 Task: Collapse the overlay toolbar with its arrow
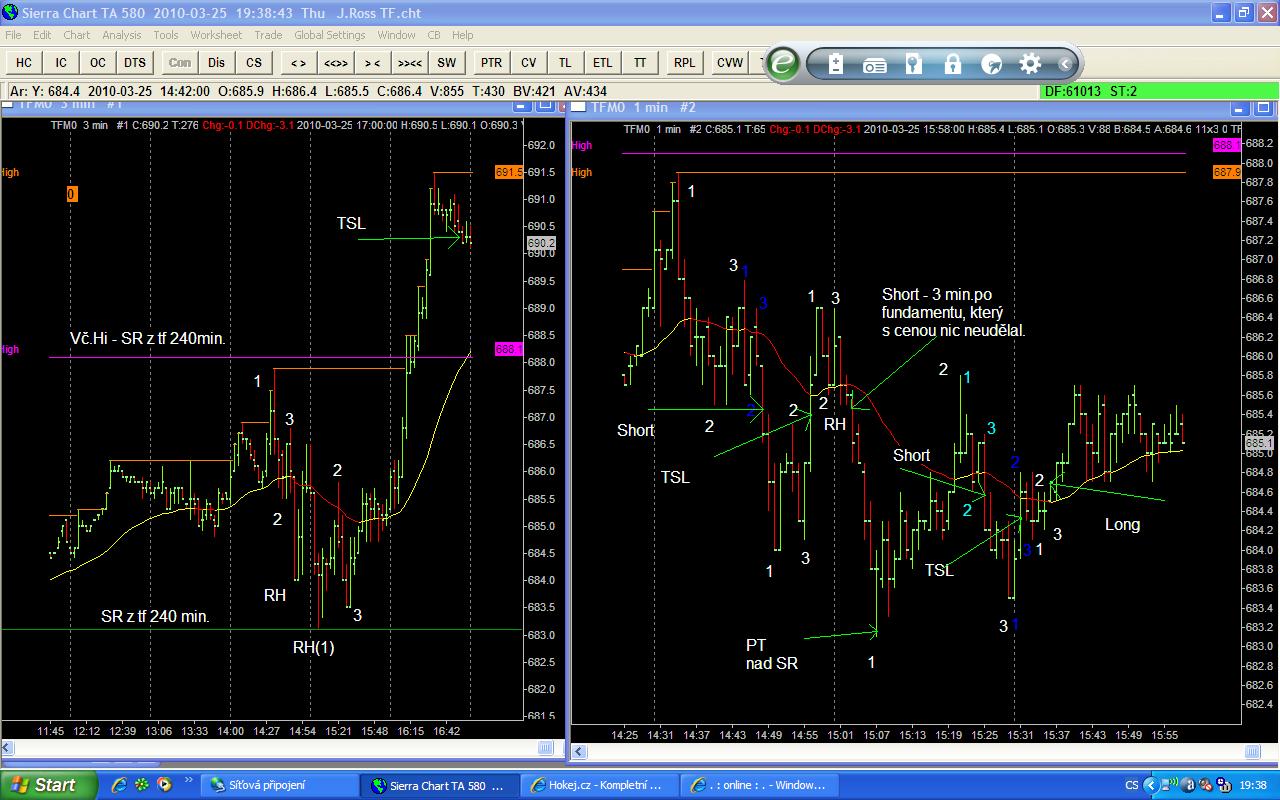tap(1065, 64)
